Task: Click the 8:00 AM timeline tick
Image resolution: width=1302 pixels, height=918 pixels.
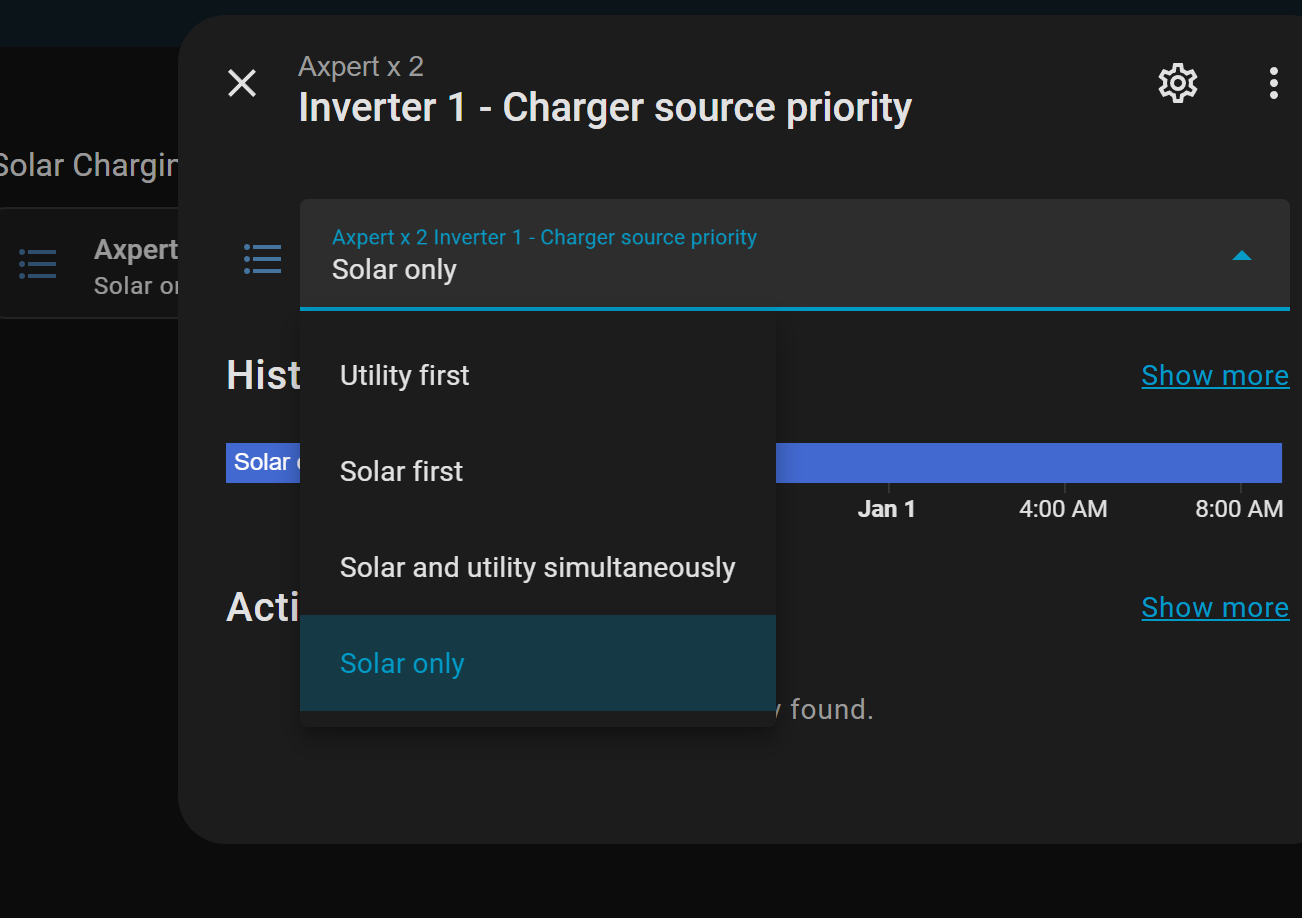Action: (x=1238, y=509)
